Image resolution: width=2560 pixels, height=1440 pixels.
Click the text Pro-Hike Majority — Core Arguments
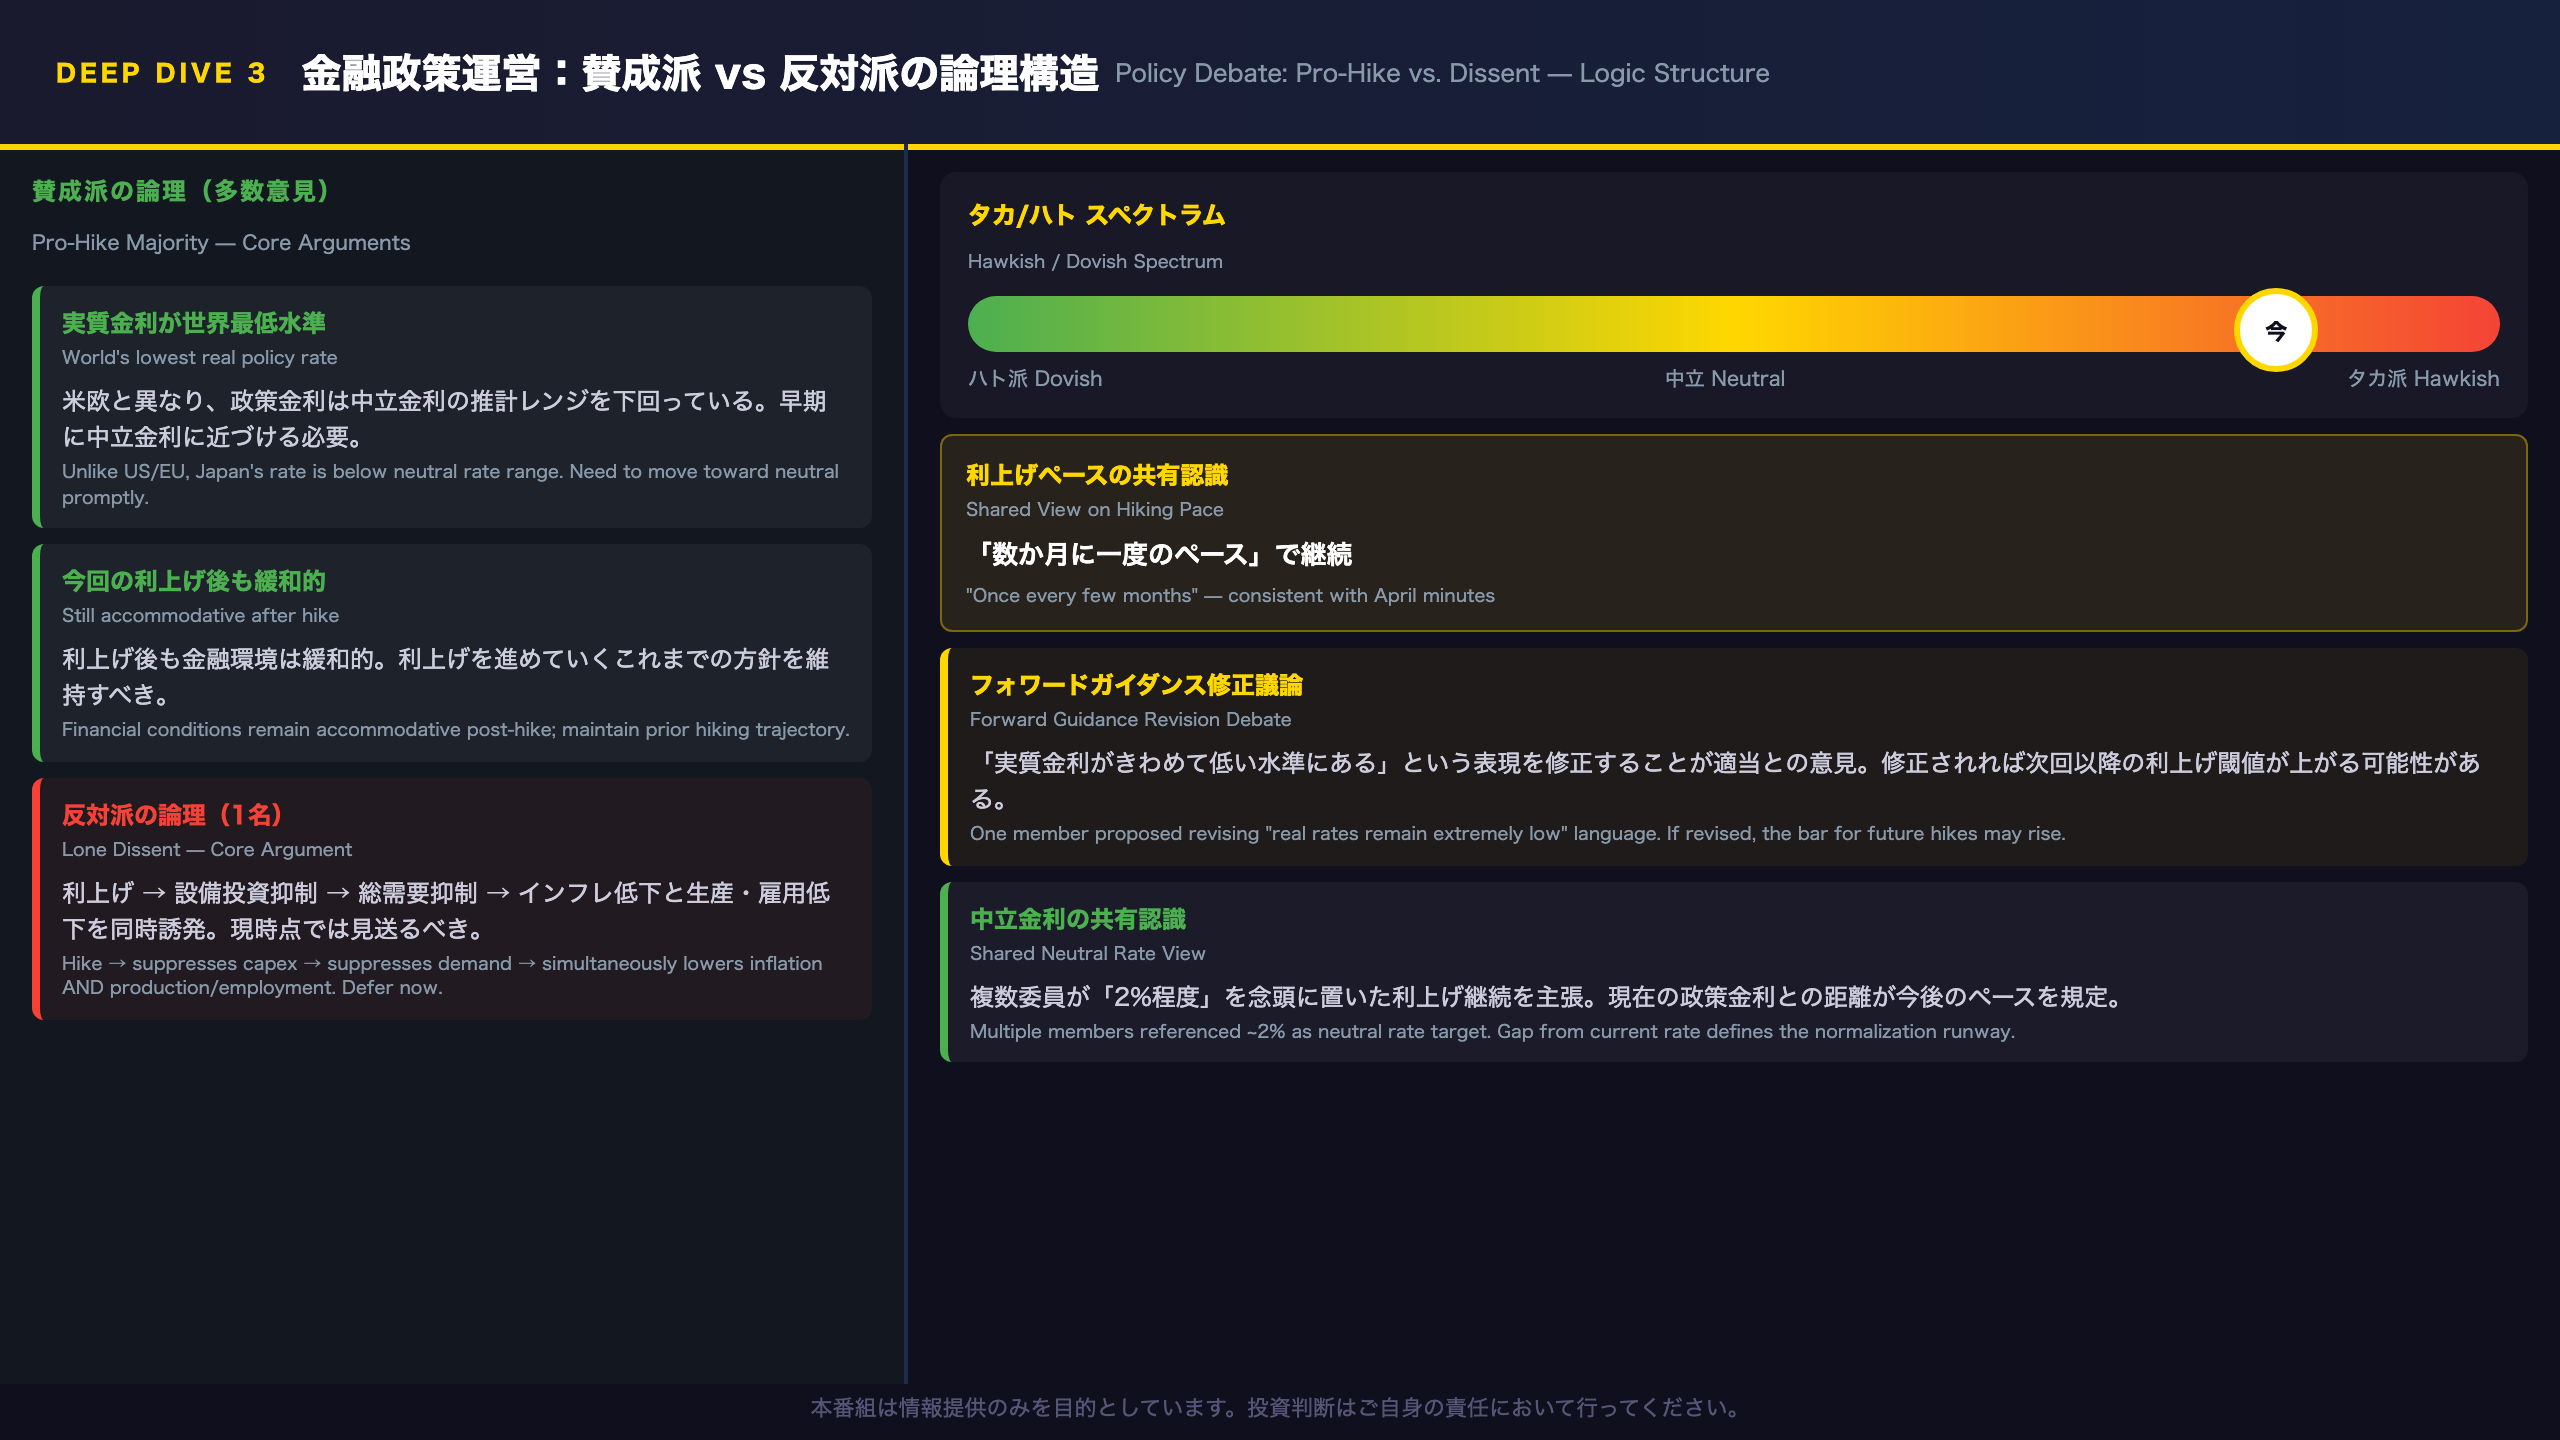pyautogui.click(x=221, y=243)
